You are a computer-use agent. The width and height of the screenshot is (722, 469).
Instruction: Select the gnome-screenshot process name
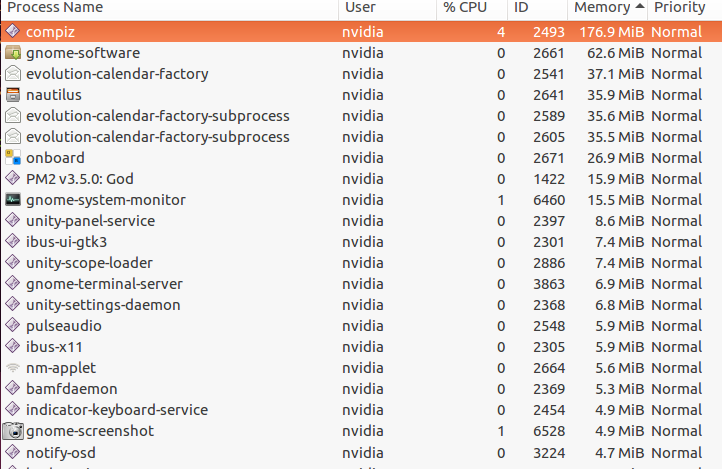click(90, 431)
